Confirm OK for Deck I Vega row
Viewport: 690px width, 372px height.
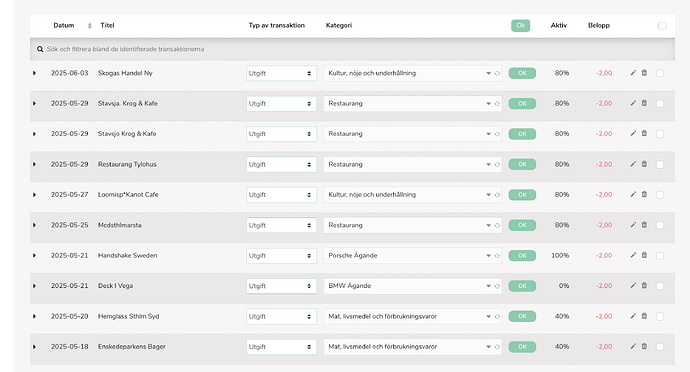[x=522, y=286]
